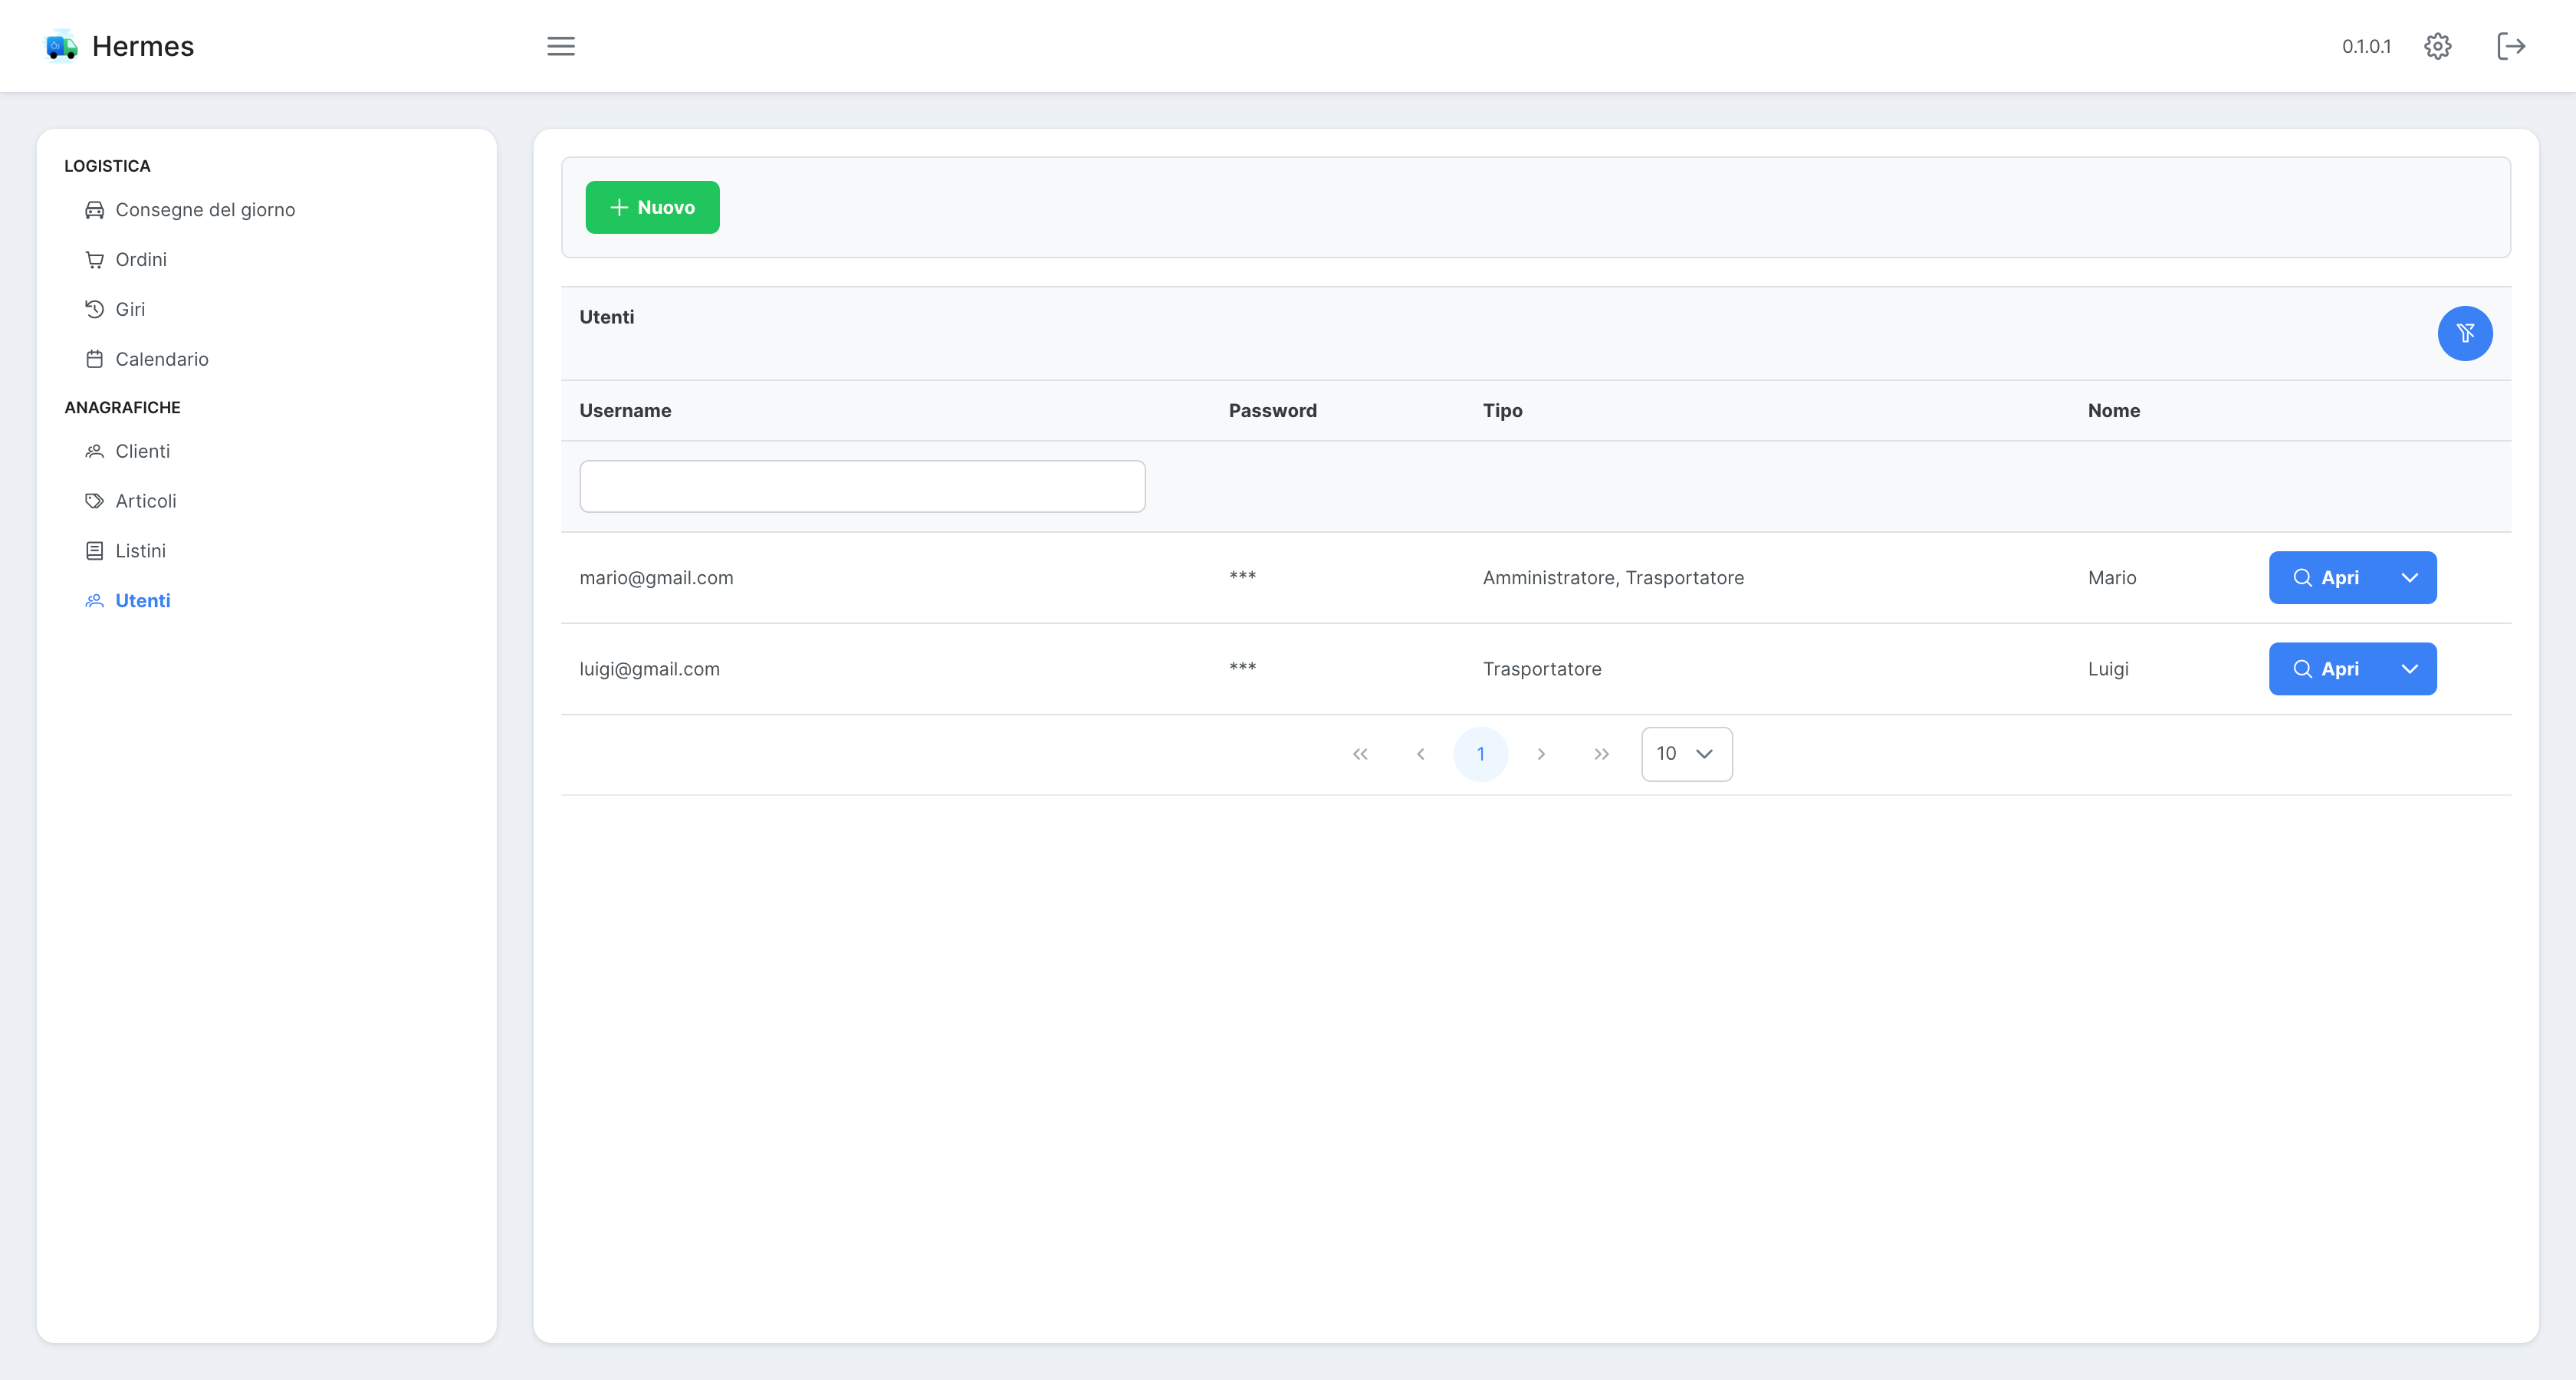Jump to the first page double arrow
This screenshot has height=1380, width=2576.
tap(1360, 754)
